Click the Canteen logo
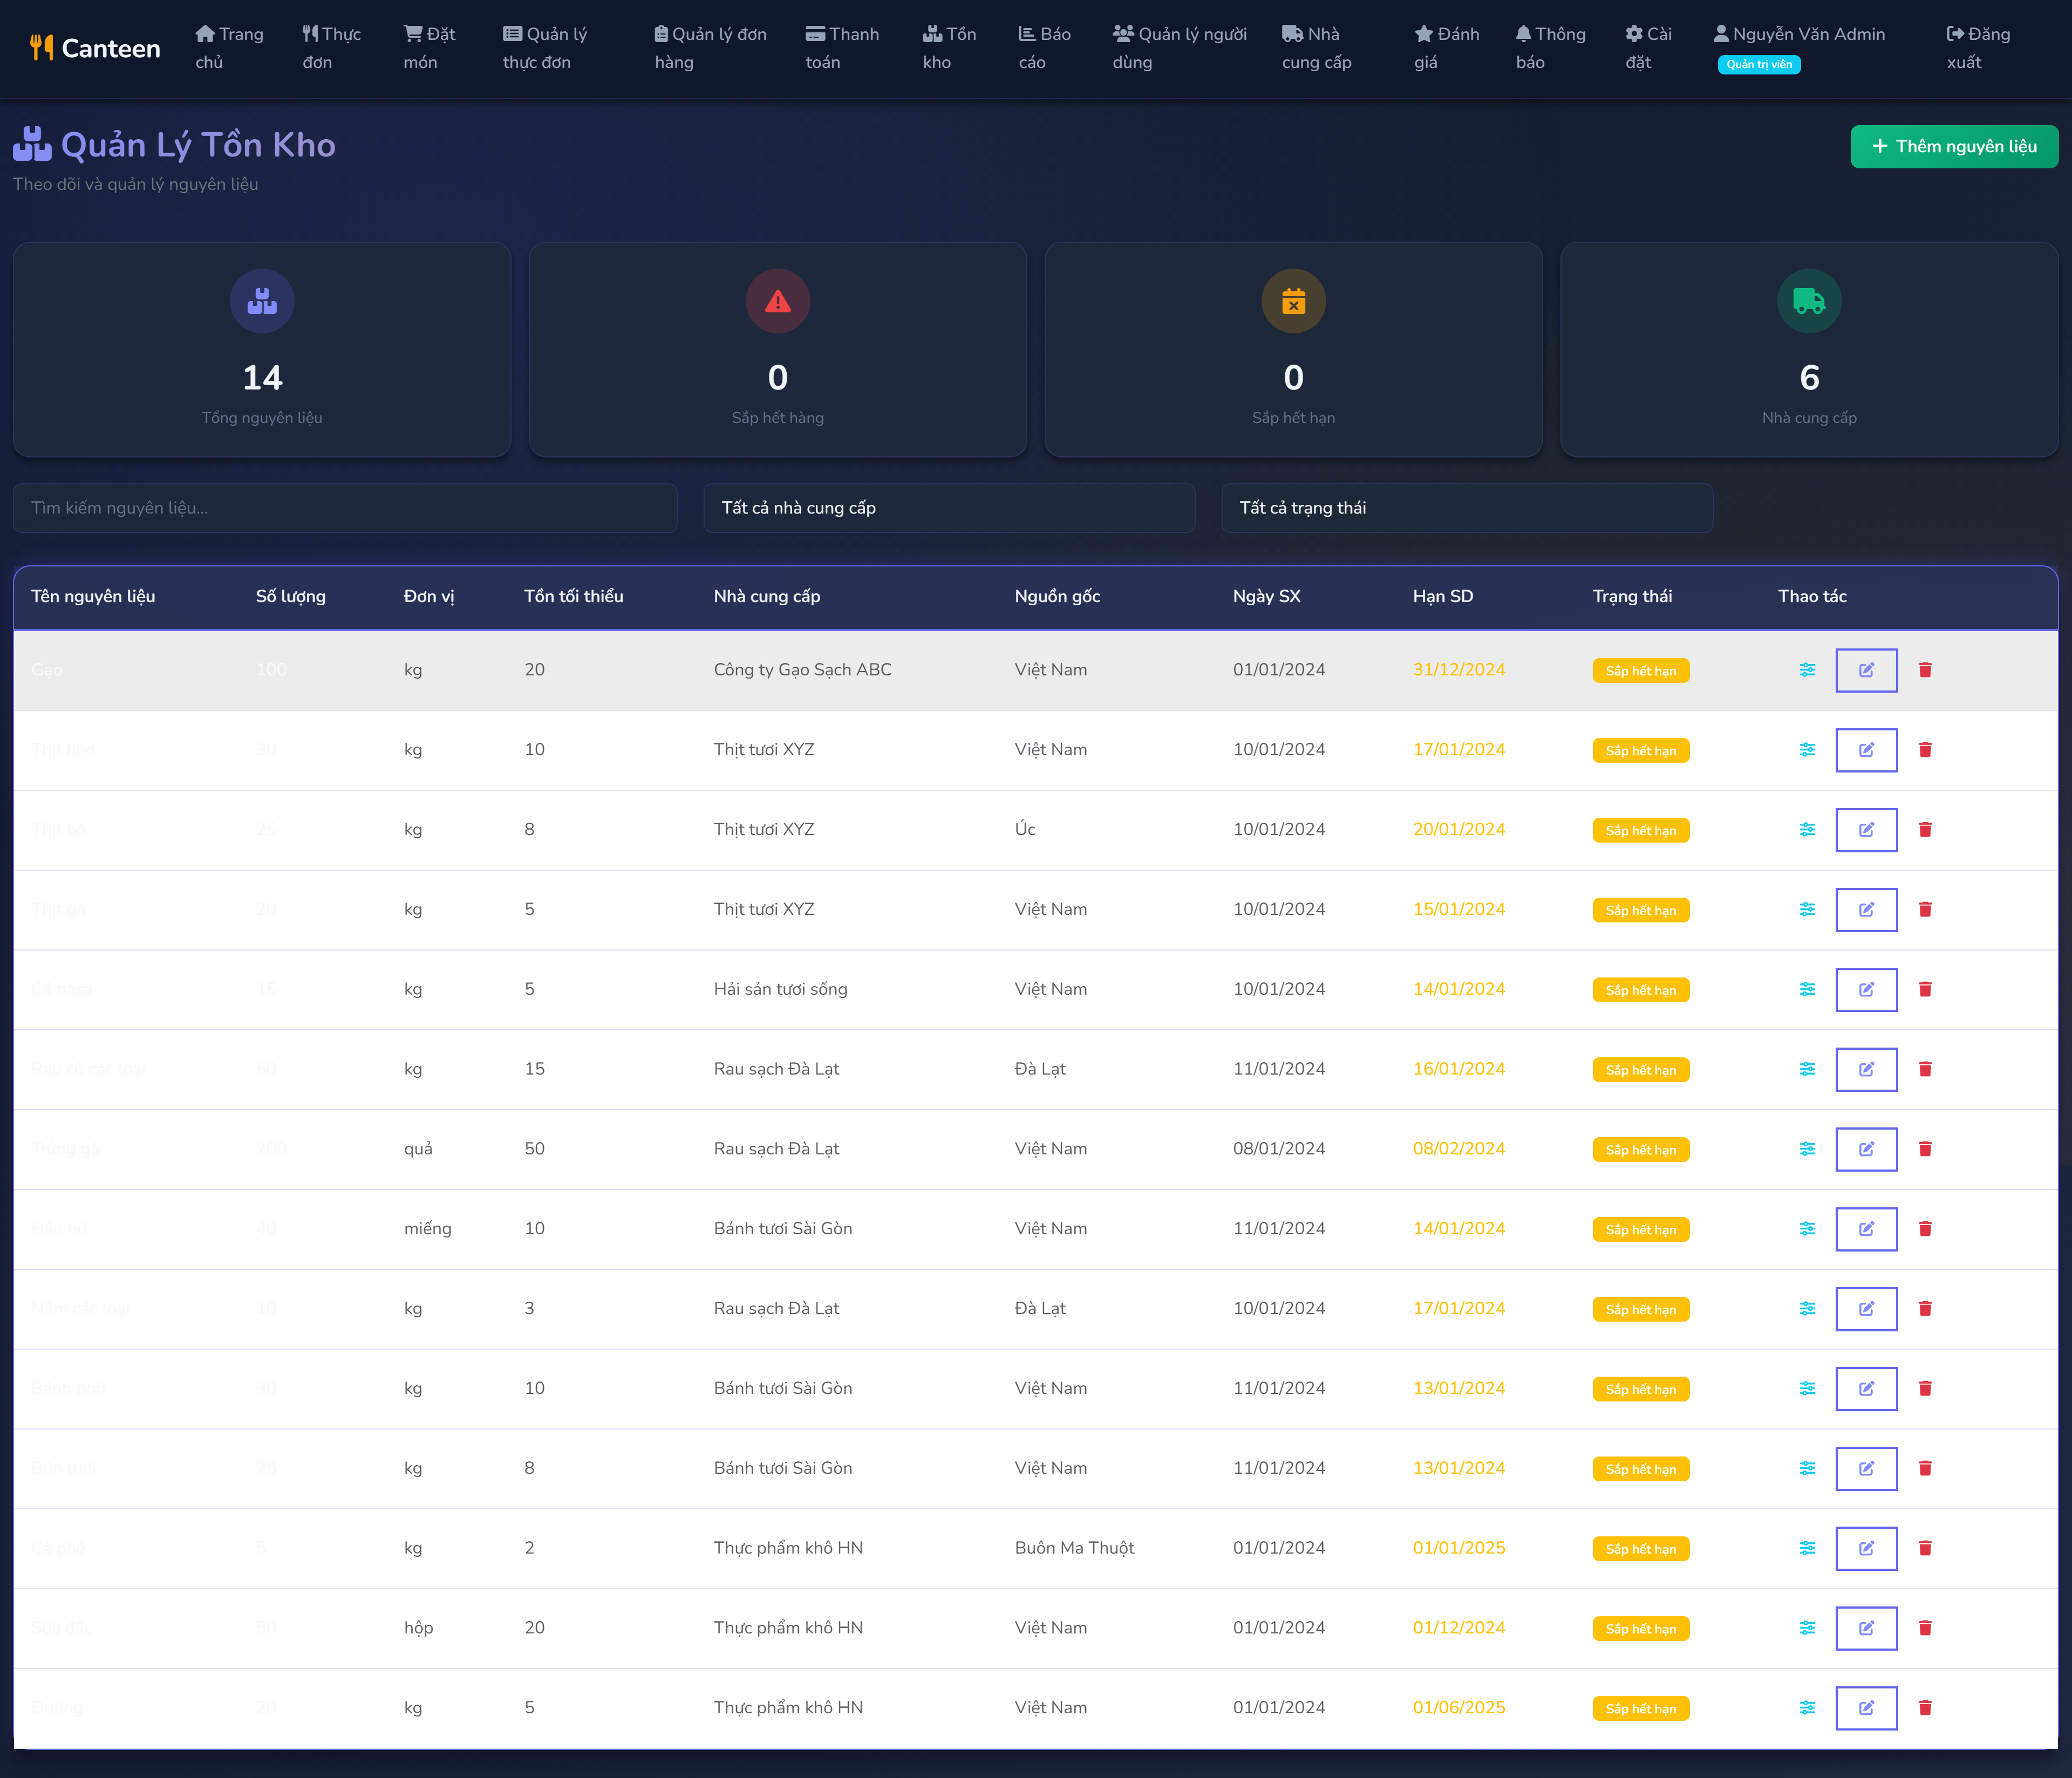This screenshot has width=2072, height=1778. coord(95,48)
